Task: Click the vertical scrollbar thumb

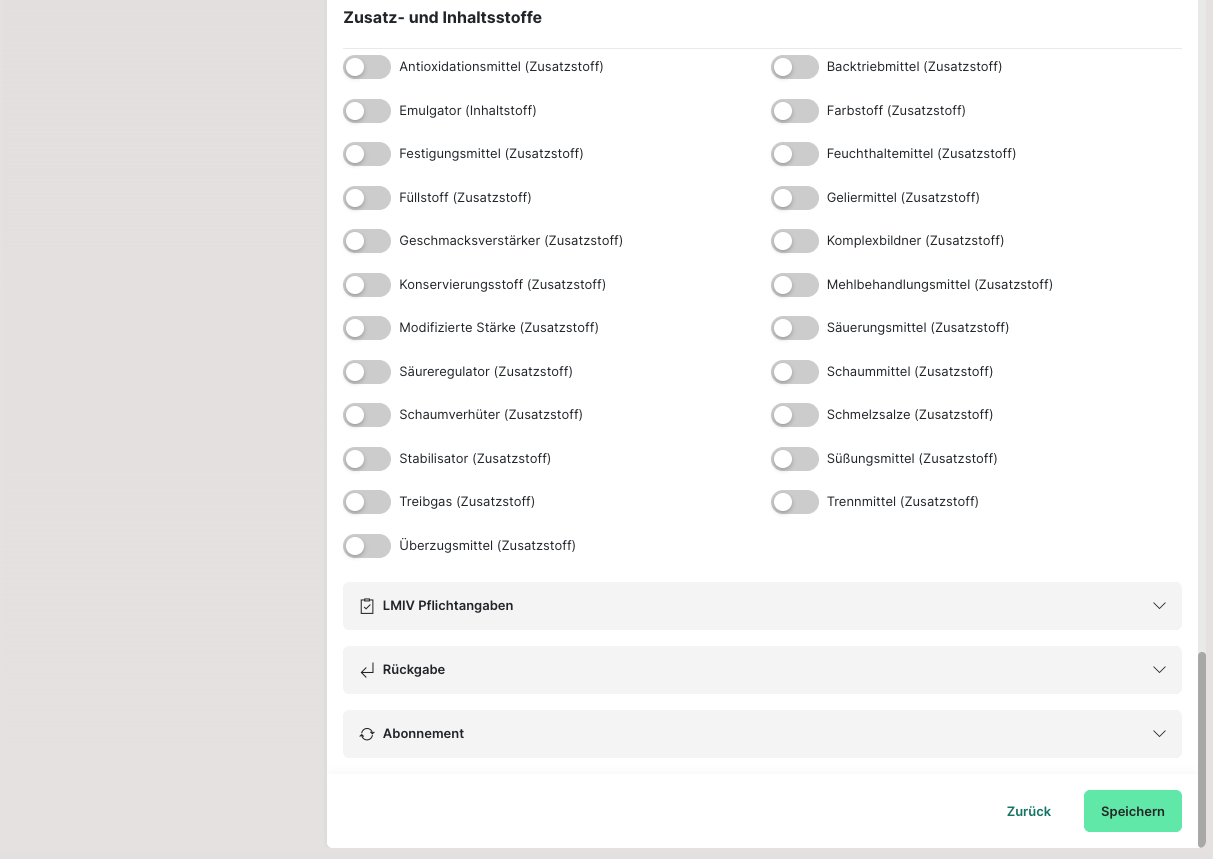Action: point(1202,748)
